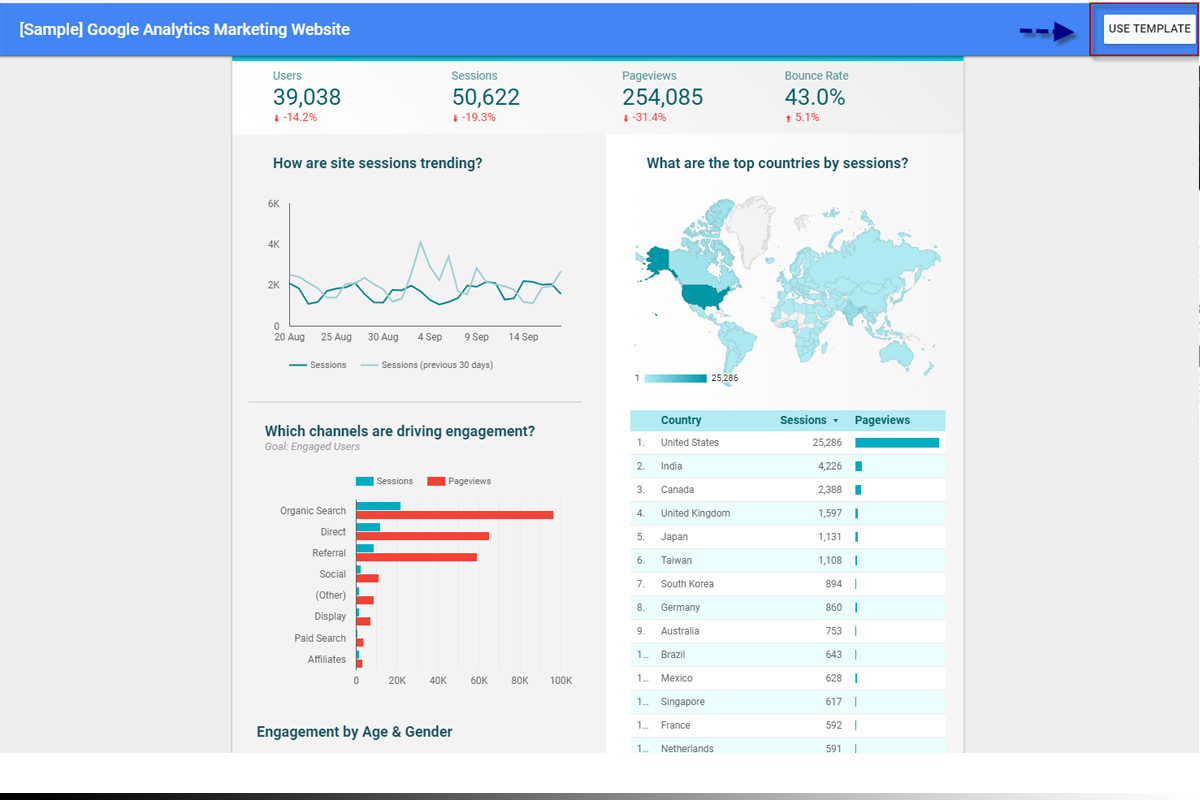
Task: Select the Japan table row
Action: [788, 537]
